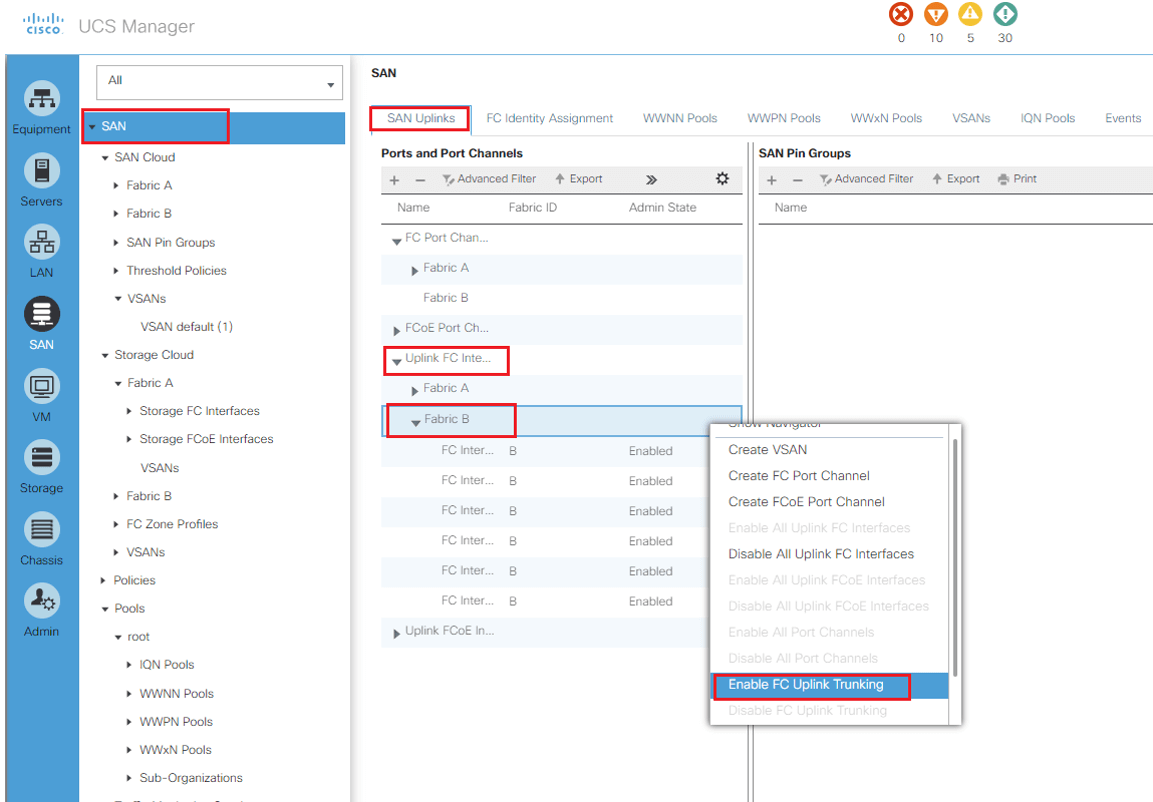This screenshot has height=802, width=1153.
Task: Open the LAN section icon
Action: pos(42,242)
